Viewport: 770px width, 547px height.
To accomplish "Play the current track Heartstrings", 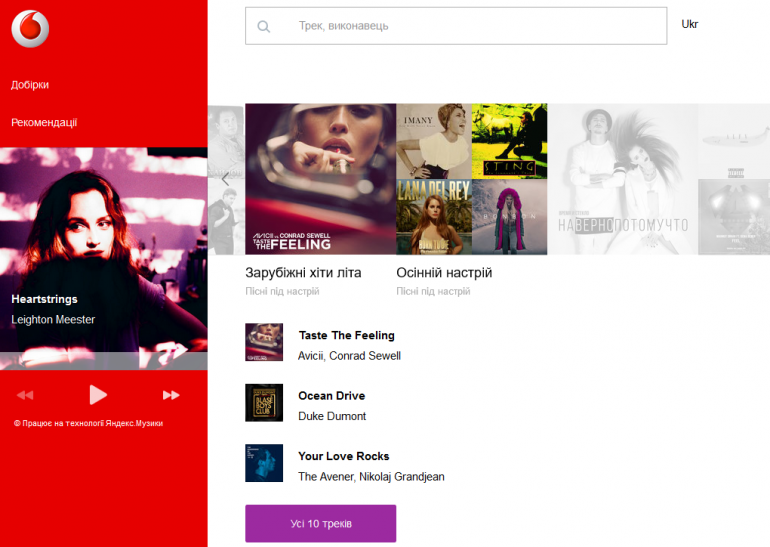I will click(98, 395).
